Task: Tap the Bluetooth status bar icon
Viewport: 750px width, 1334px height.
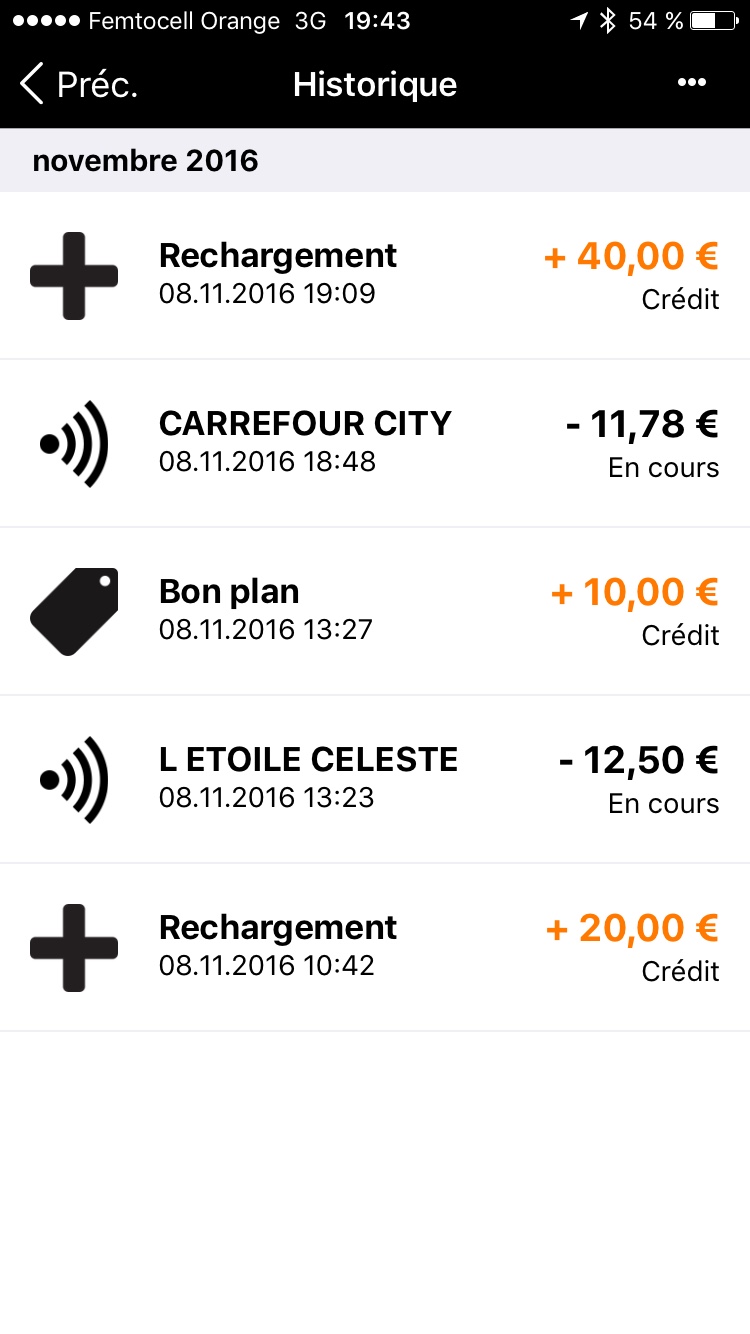Action: click(x=607, y=21)
